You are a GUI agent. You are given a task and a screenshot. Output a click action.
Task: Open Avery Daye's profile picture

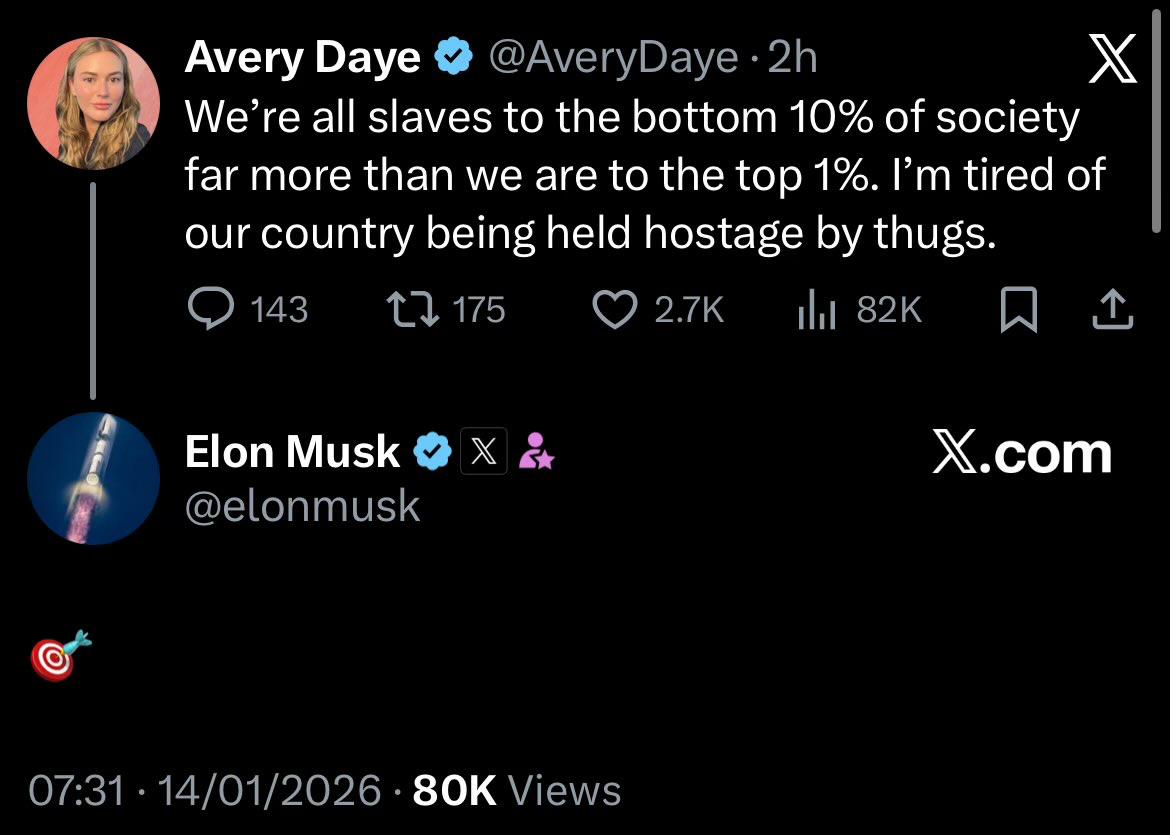[x=93, y=104]
